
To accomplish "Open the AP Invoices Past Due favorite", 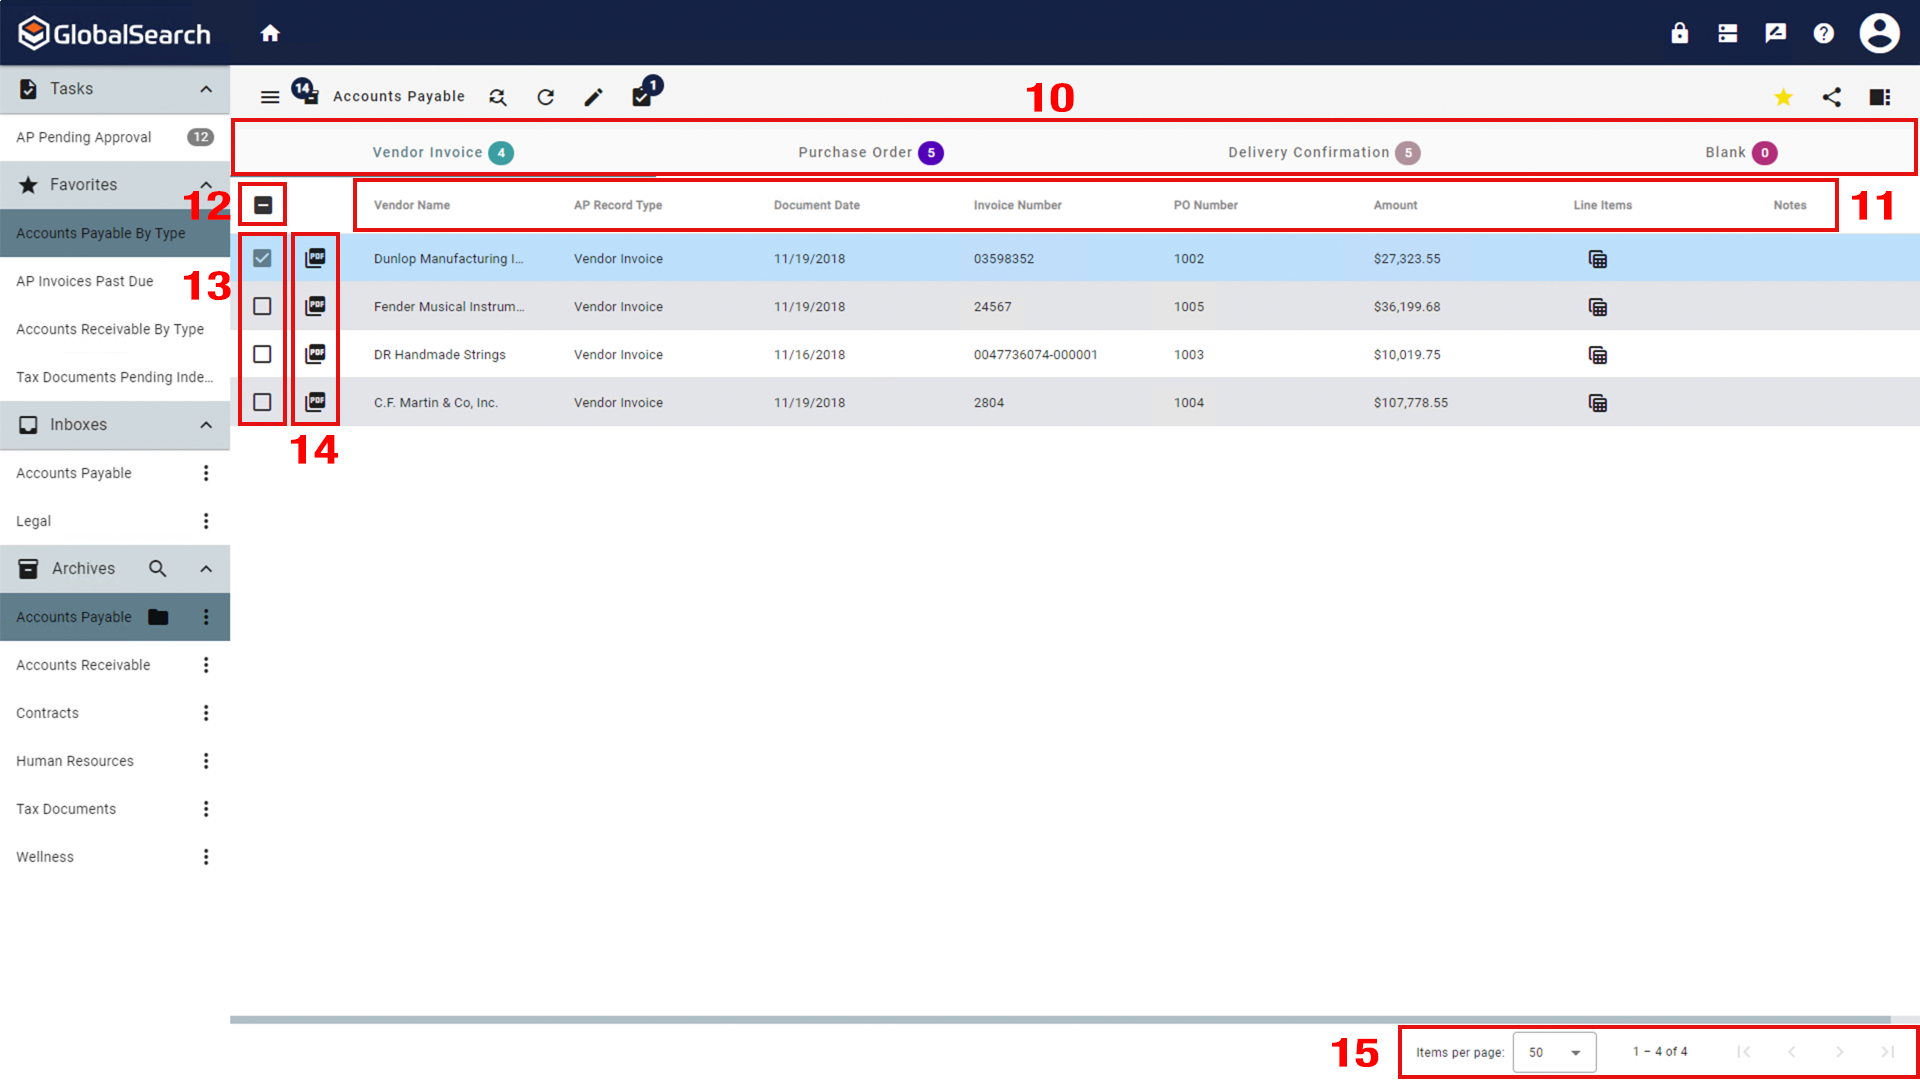I will (84, 281).
